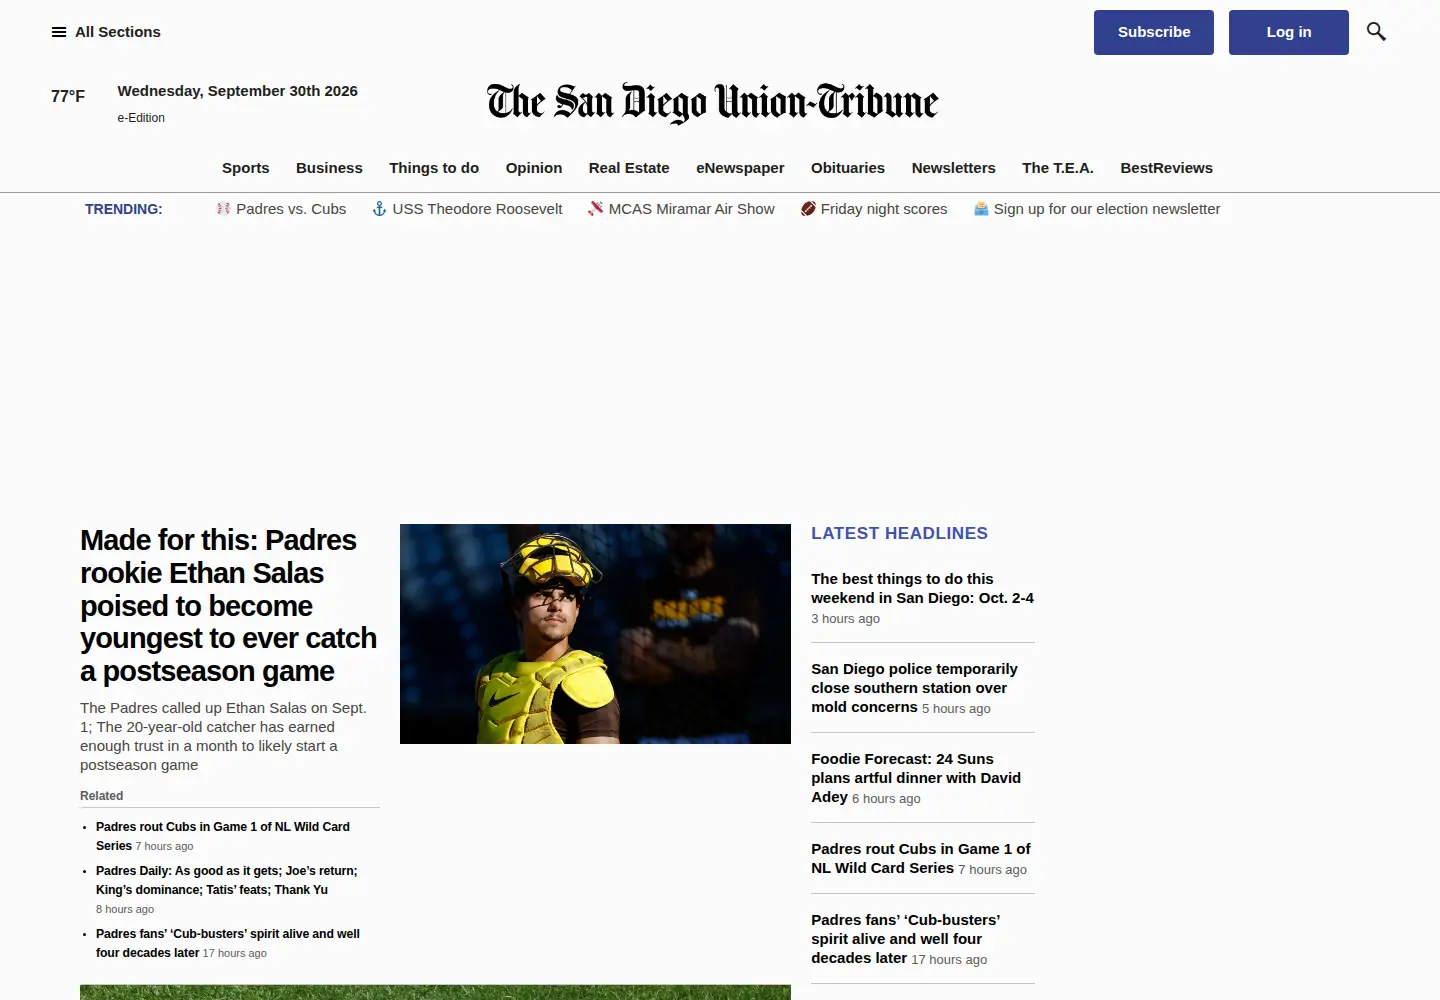The width and height of the screenshot is (1440, 1000).
Task: Click the Log in button
Action: (1289, 32)
